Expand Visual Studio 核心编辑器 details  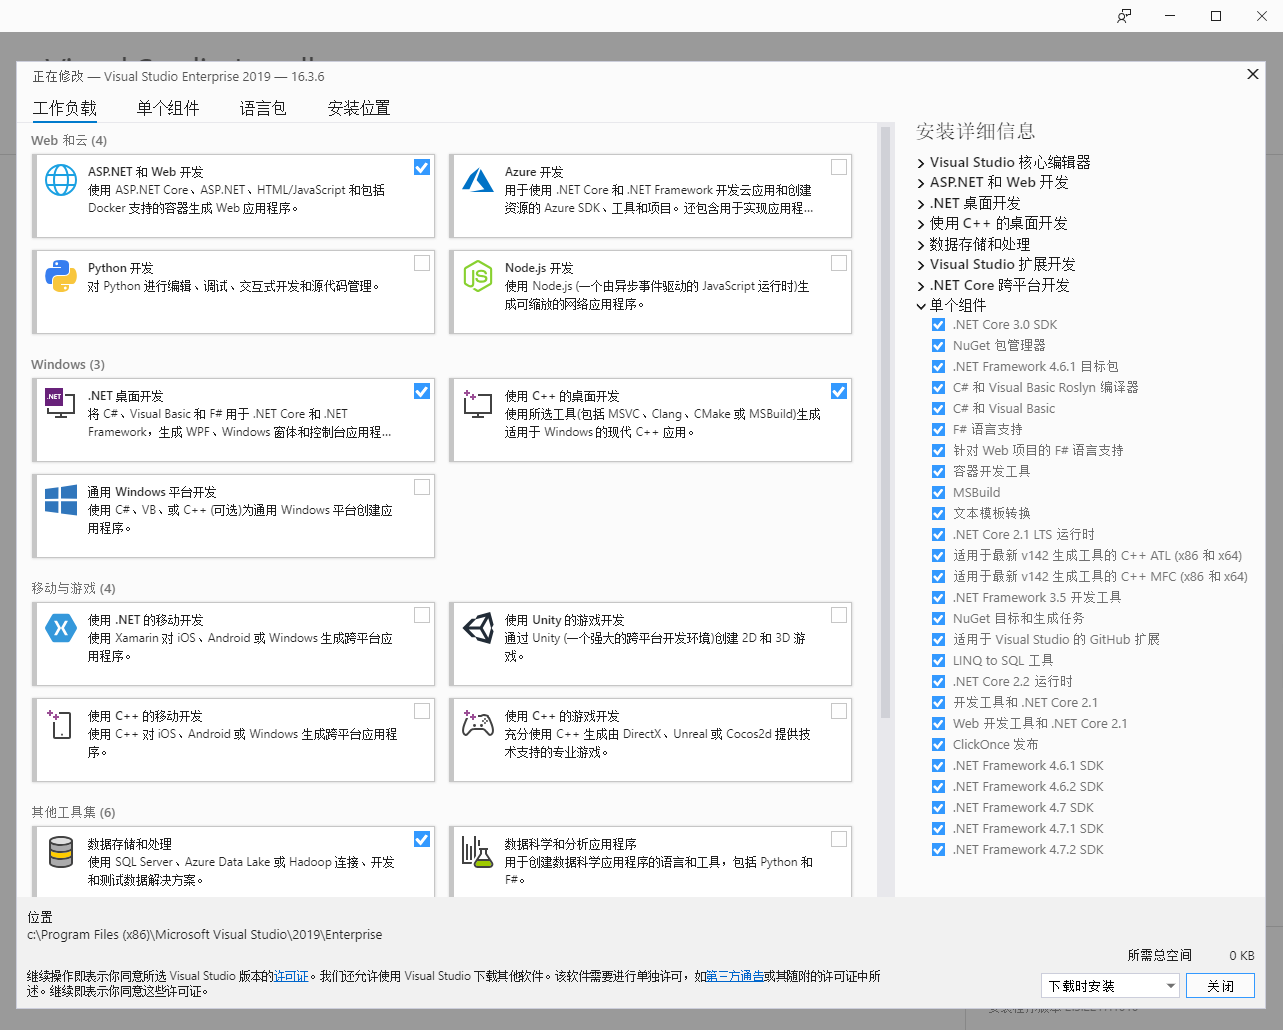tap(921, 163)
